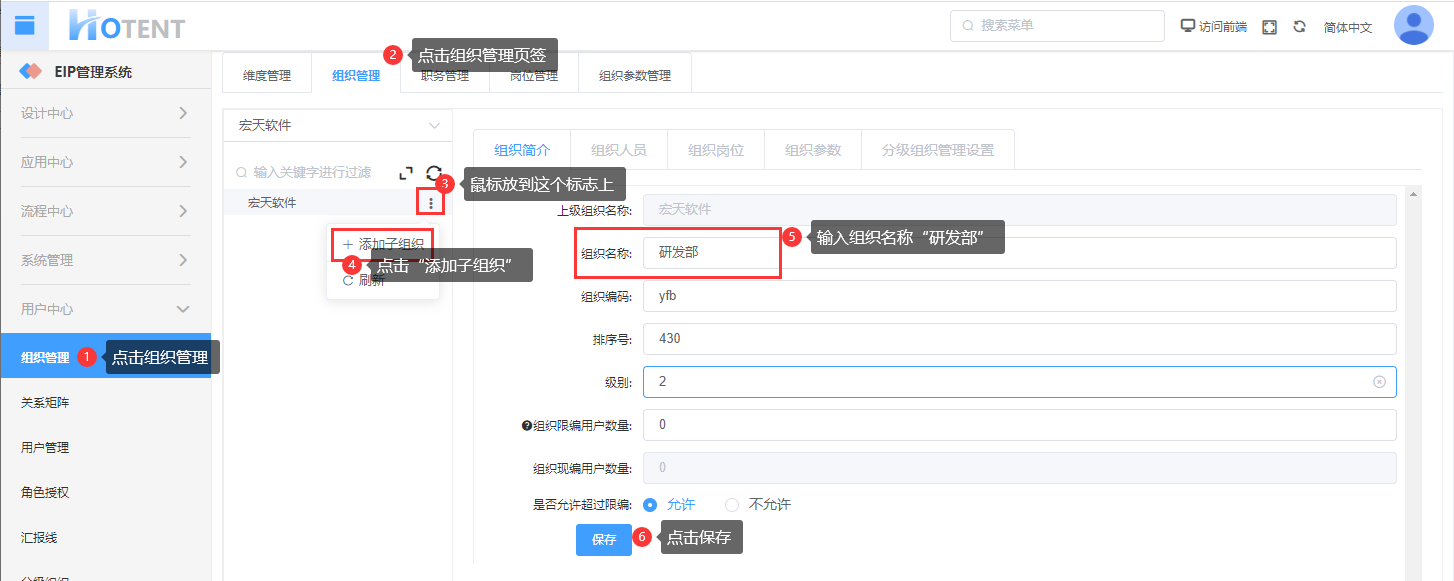Expand the 应用中心 menu
The width and height of the screenshot is (1454, 581).
(105, 162)
